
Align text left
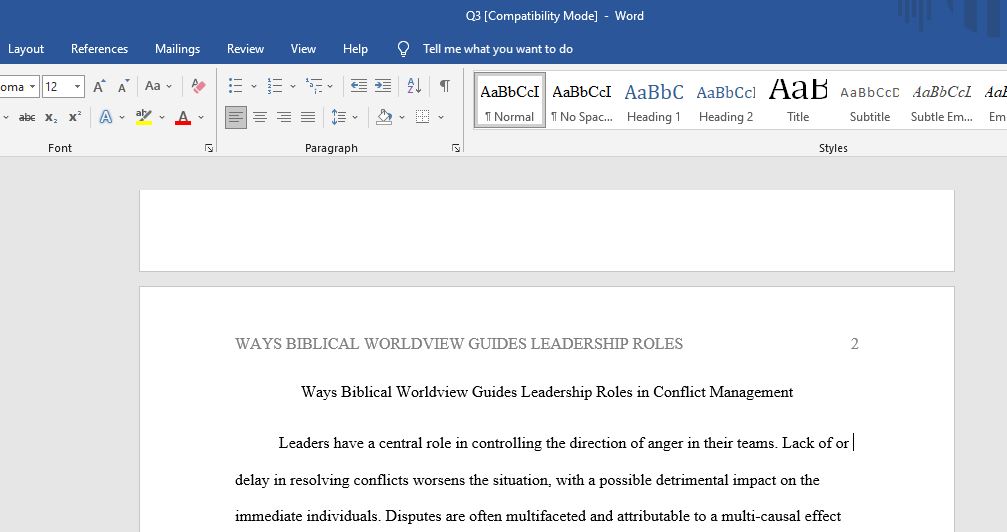coord(236,117)
